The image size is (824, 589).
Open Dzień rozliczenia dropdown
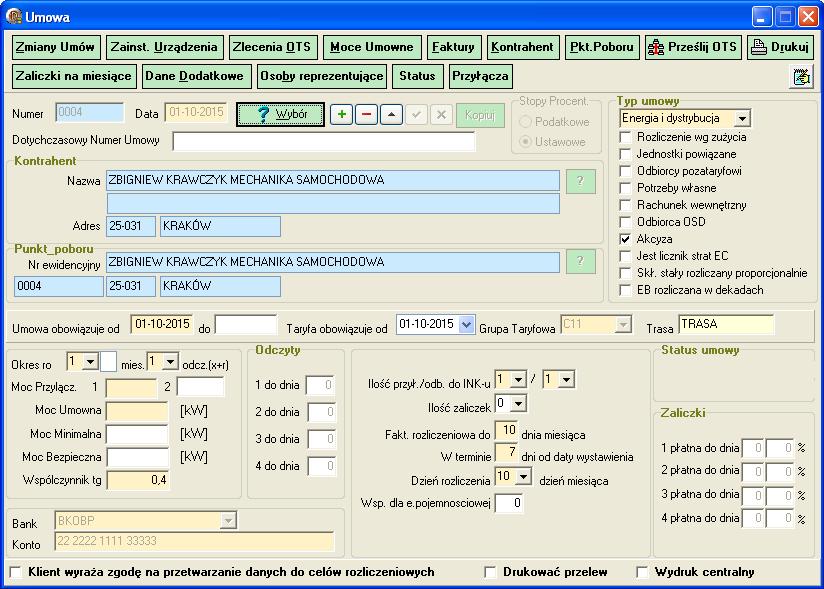(523, 477)
